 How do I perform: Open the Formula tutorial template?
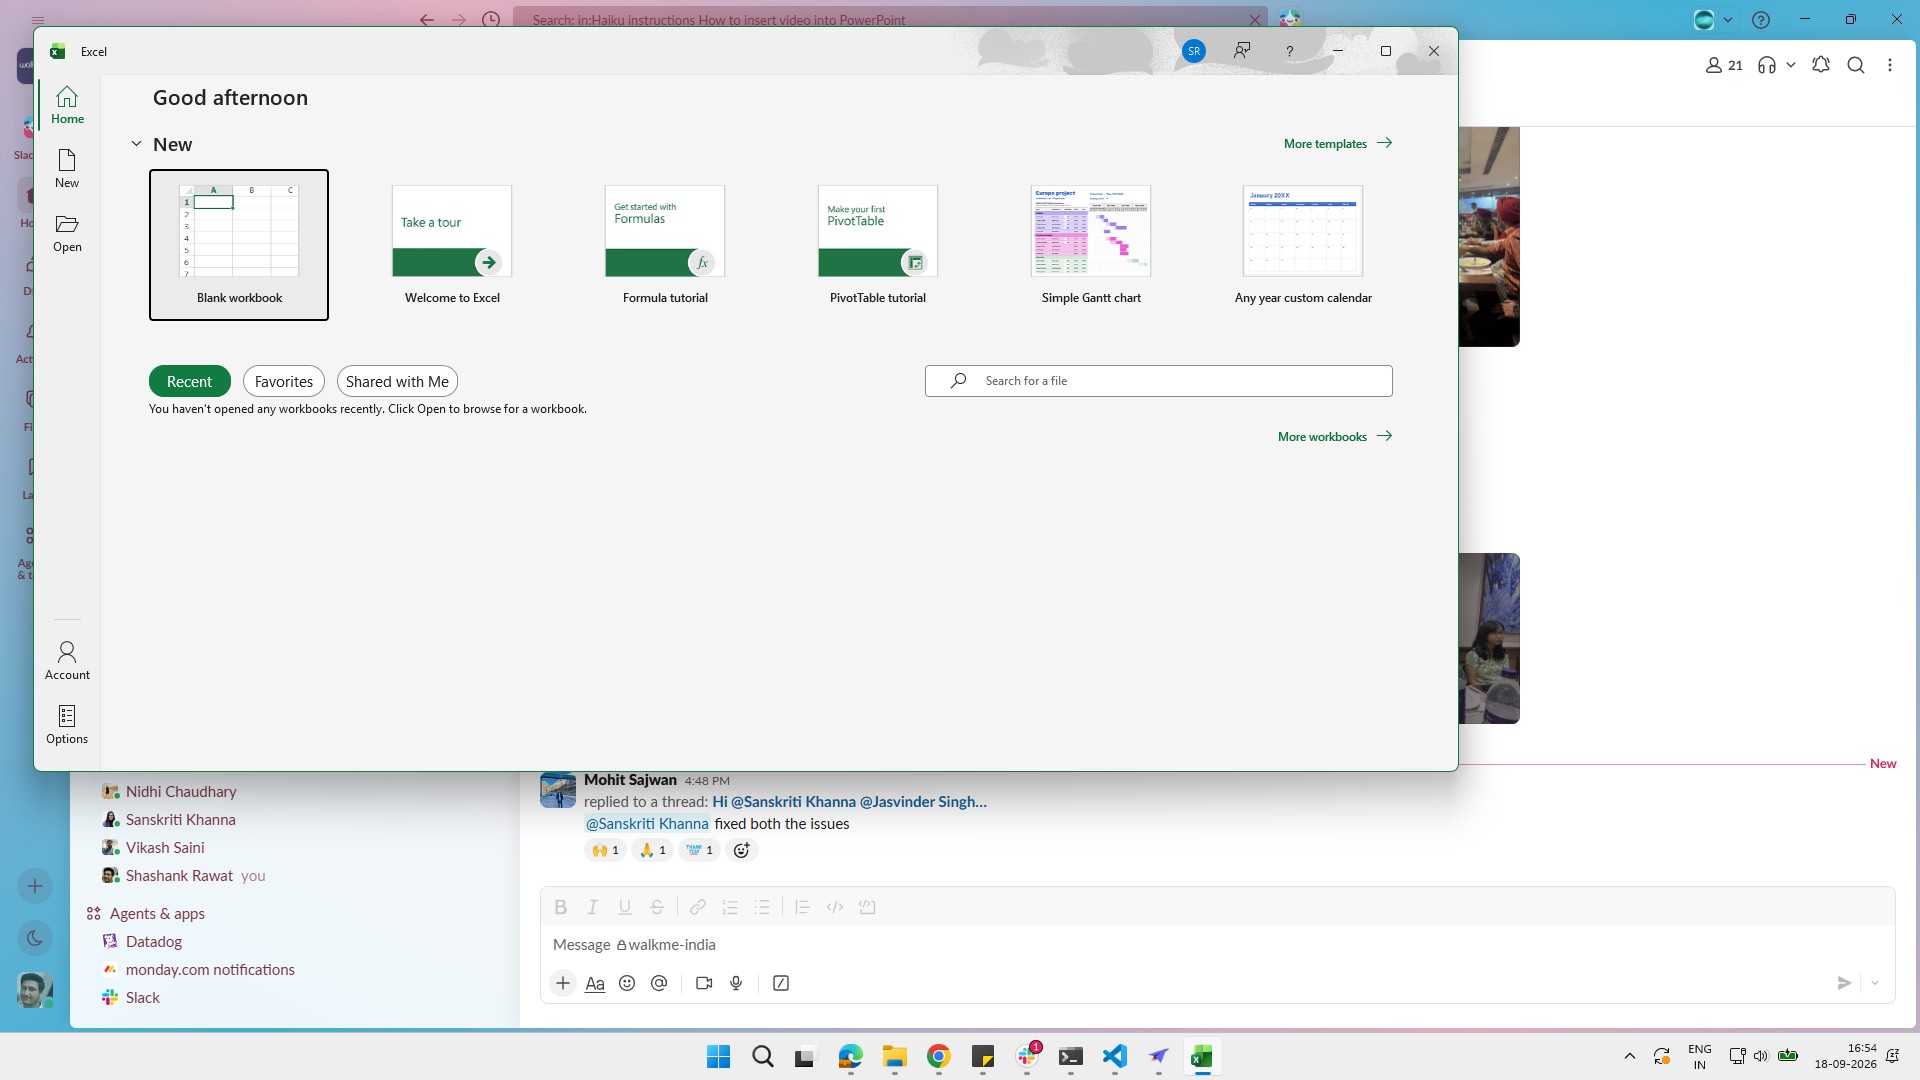[665, 245]
